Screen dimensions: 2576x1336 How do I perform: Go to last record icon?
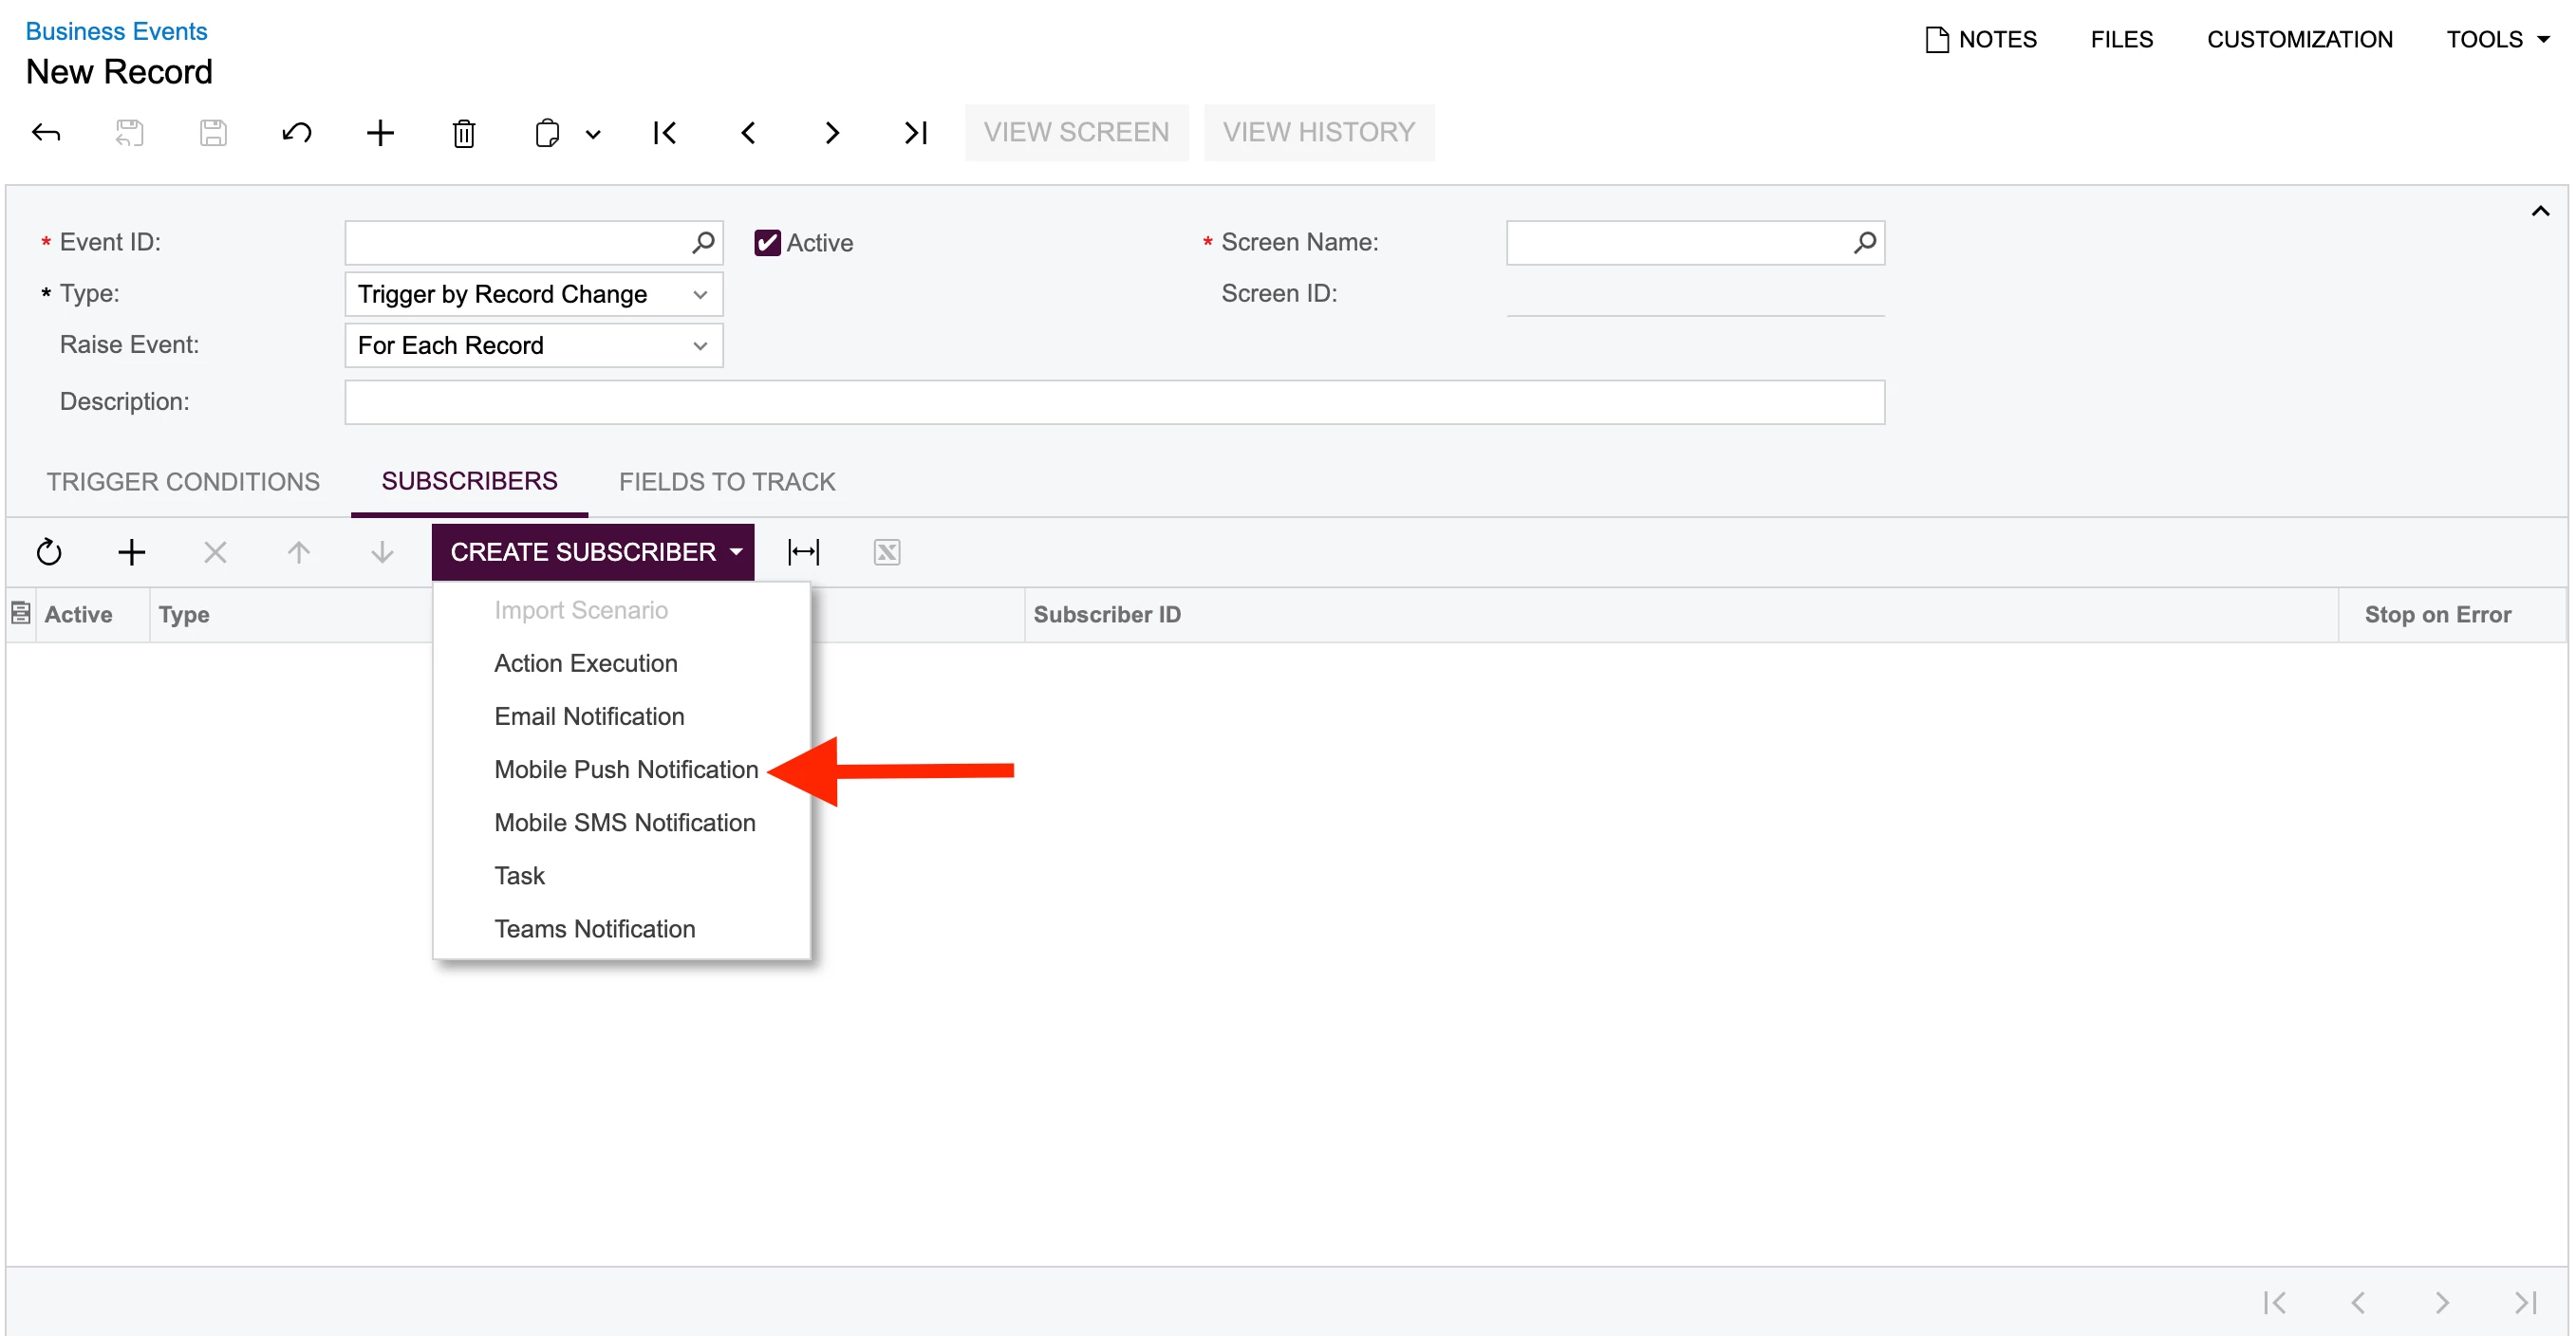(915, 133)
